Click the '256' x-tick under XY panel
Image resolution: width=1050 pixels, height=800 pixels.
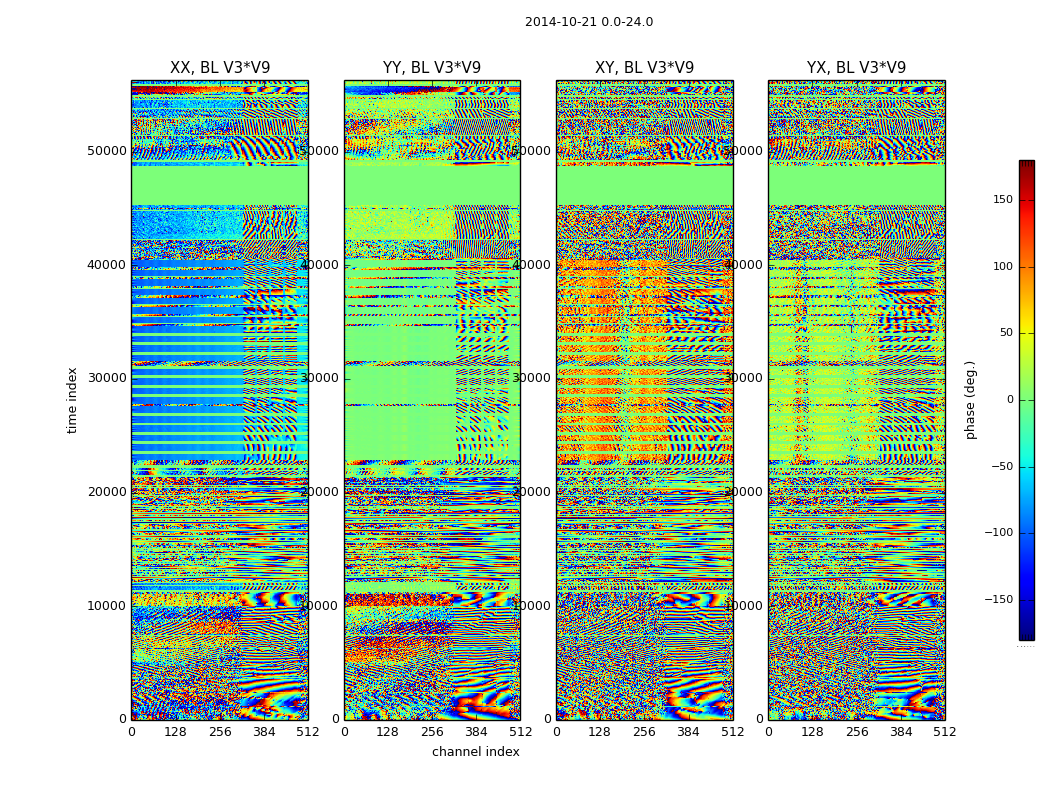(x=644, y=732)
